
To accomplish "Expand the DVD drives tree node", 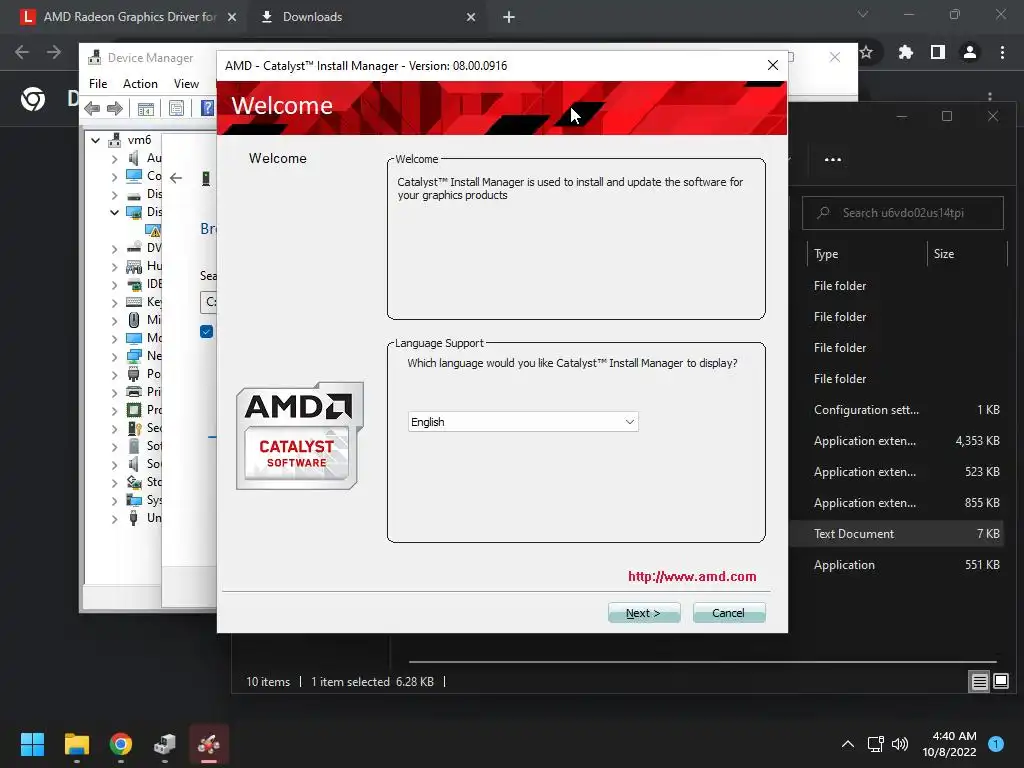I will coord(114,248).
